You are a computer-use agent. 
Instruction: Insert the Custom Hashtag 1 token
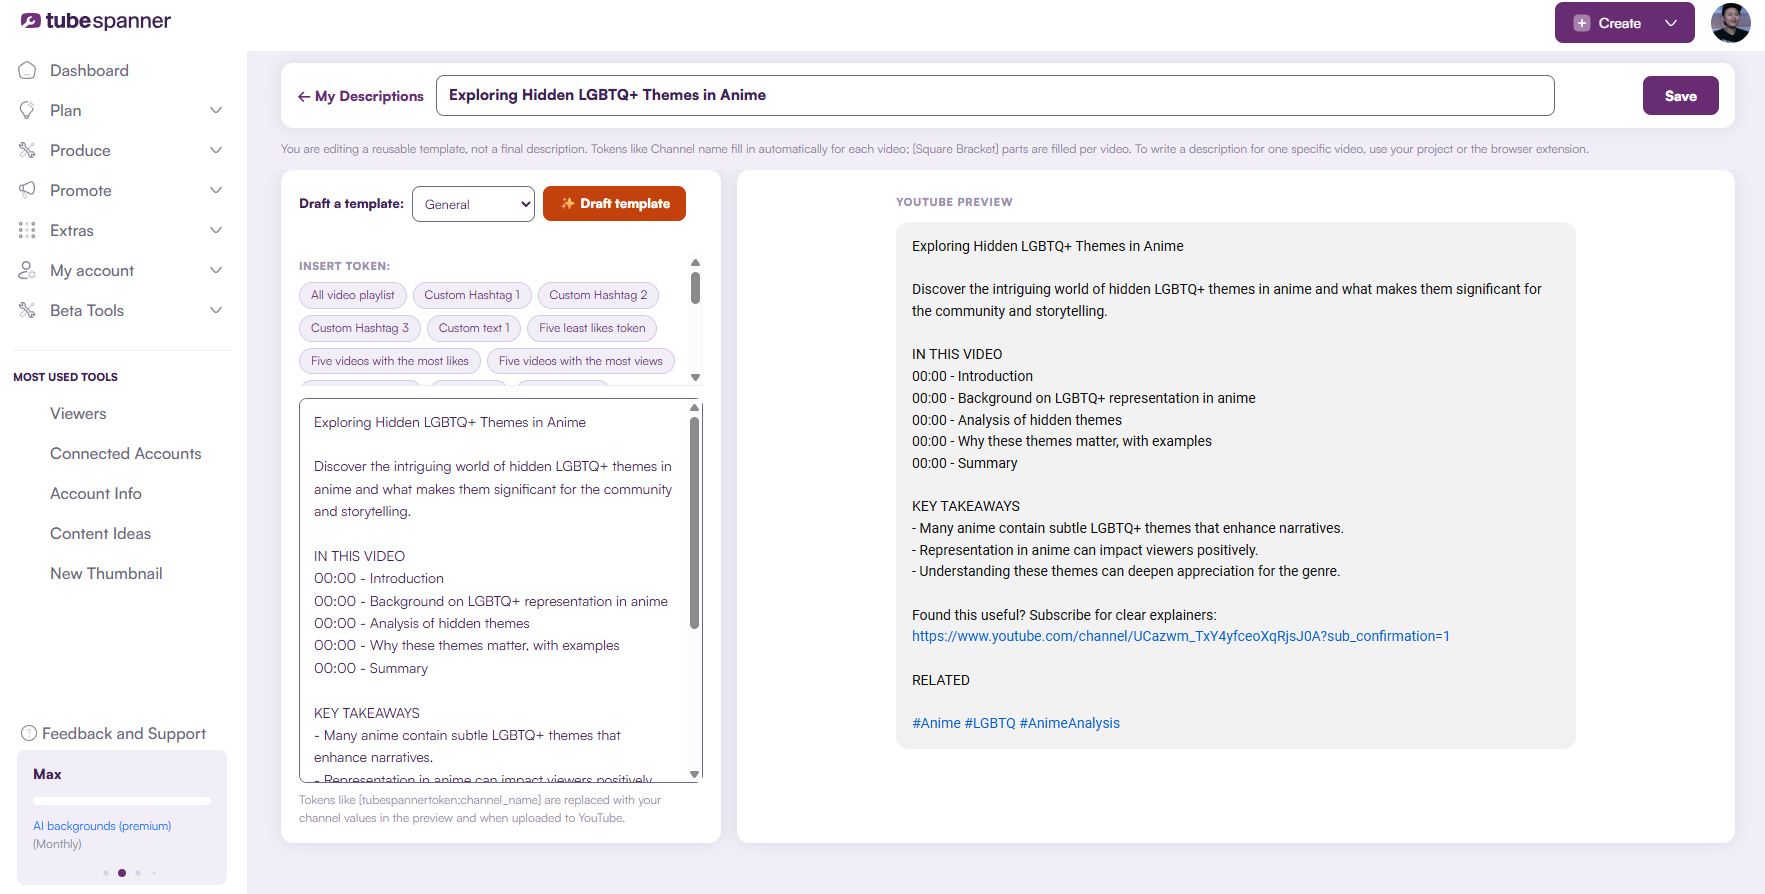click(x=472, y=295)
